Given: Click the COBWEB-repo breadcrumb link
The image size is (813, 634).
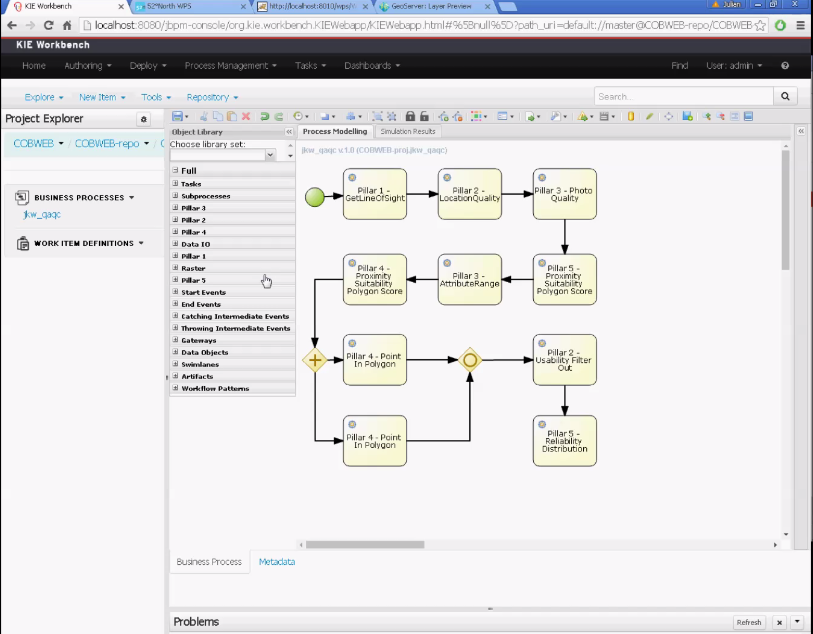Looking at the screenshot, I should coord(107,143).
